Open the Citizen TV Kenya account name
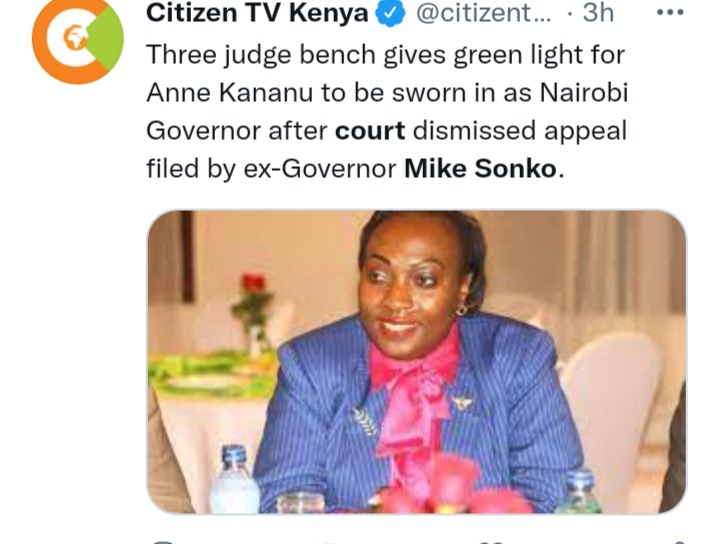 pyautogui.click(x=257, y=13)
